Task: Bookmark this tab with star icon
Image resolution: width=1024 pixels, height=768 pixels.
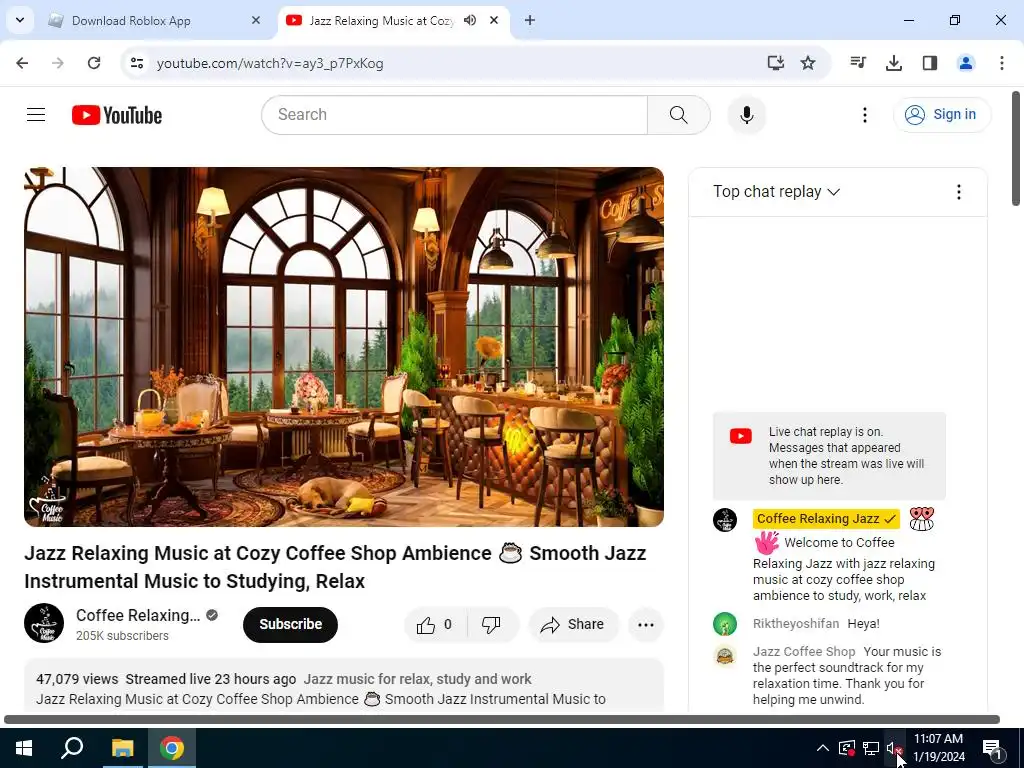Action: (x=808, y=63)
